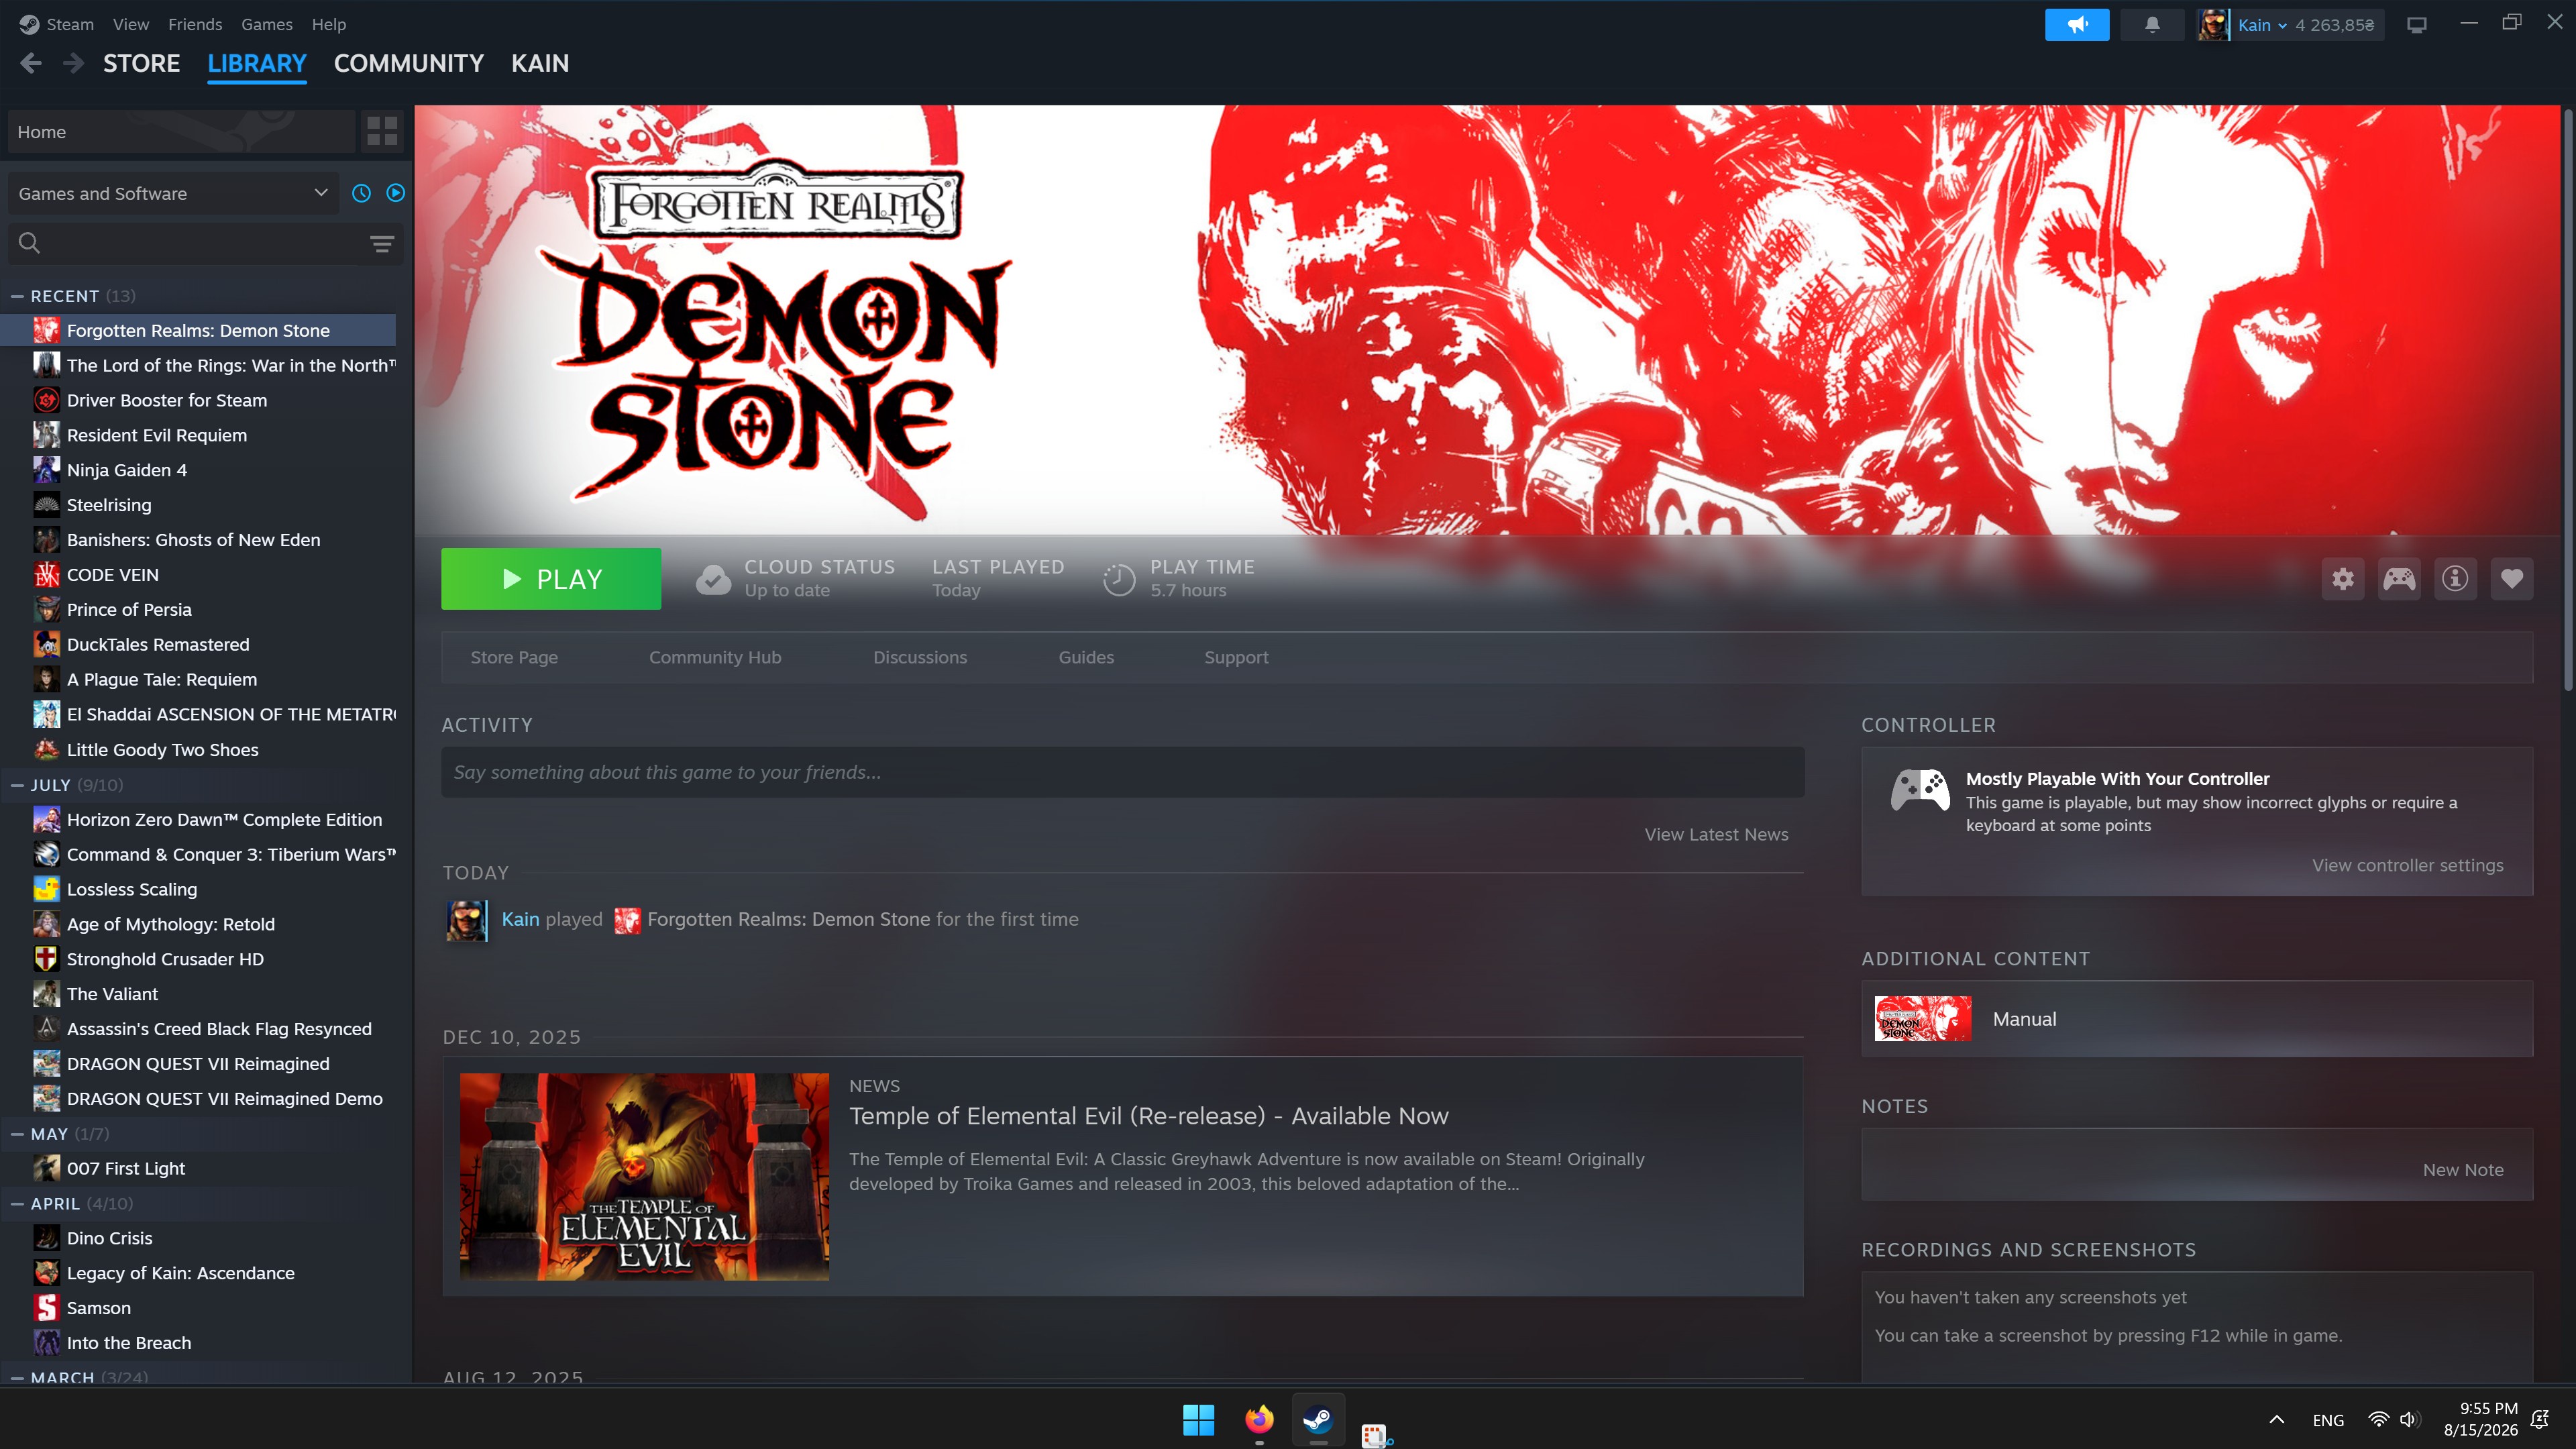Screen dimensions: 2576x1449
Task: Open game settings gear icon
Action: tap(2343, 579)
